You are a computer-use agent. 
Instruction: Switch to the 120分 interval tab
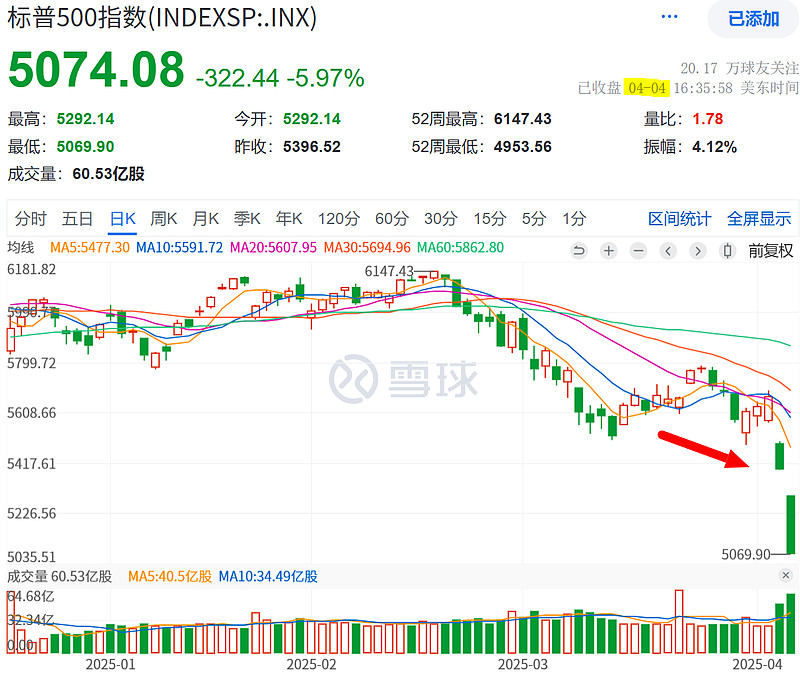click(339, 219)
